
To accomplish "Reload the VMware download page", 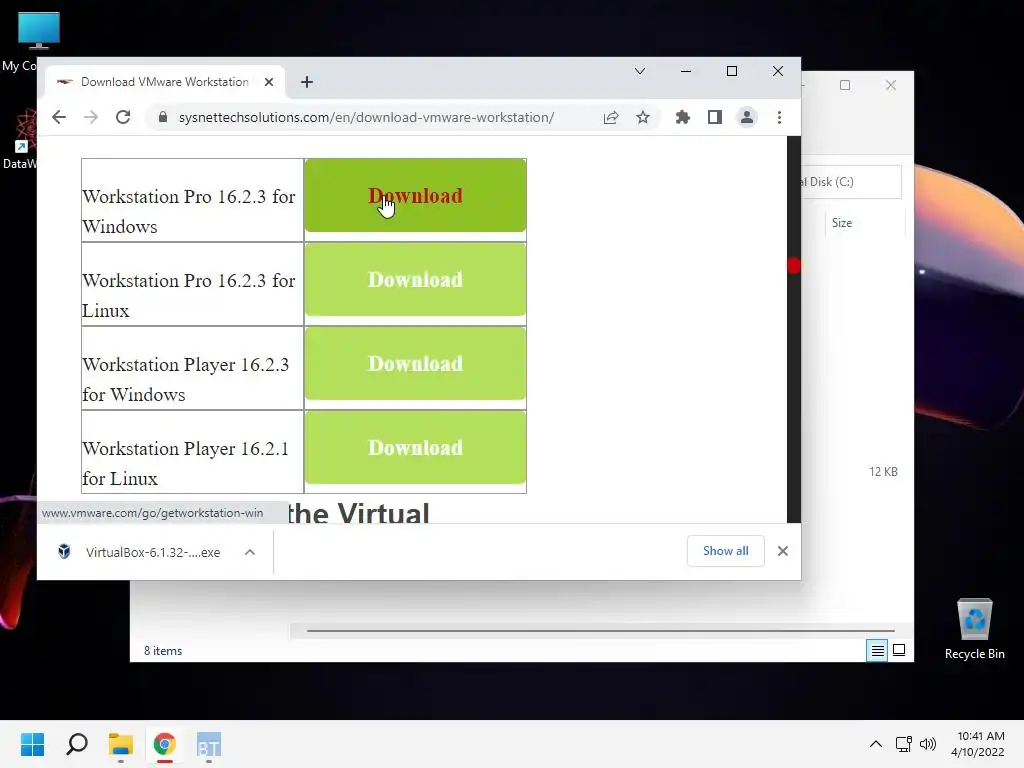I will coord(123,118).
